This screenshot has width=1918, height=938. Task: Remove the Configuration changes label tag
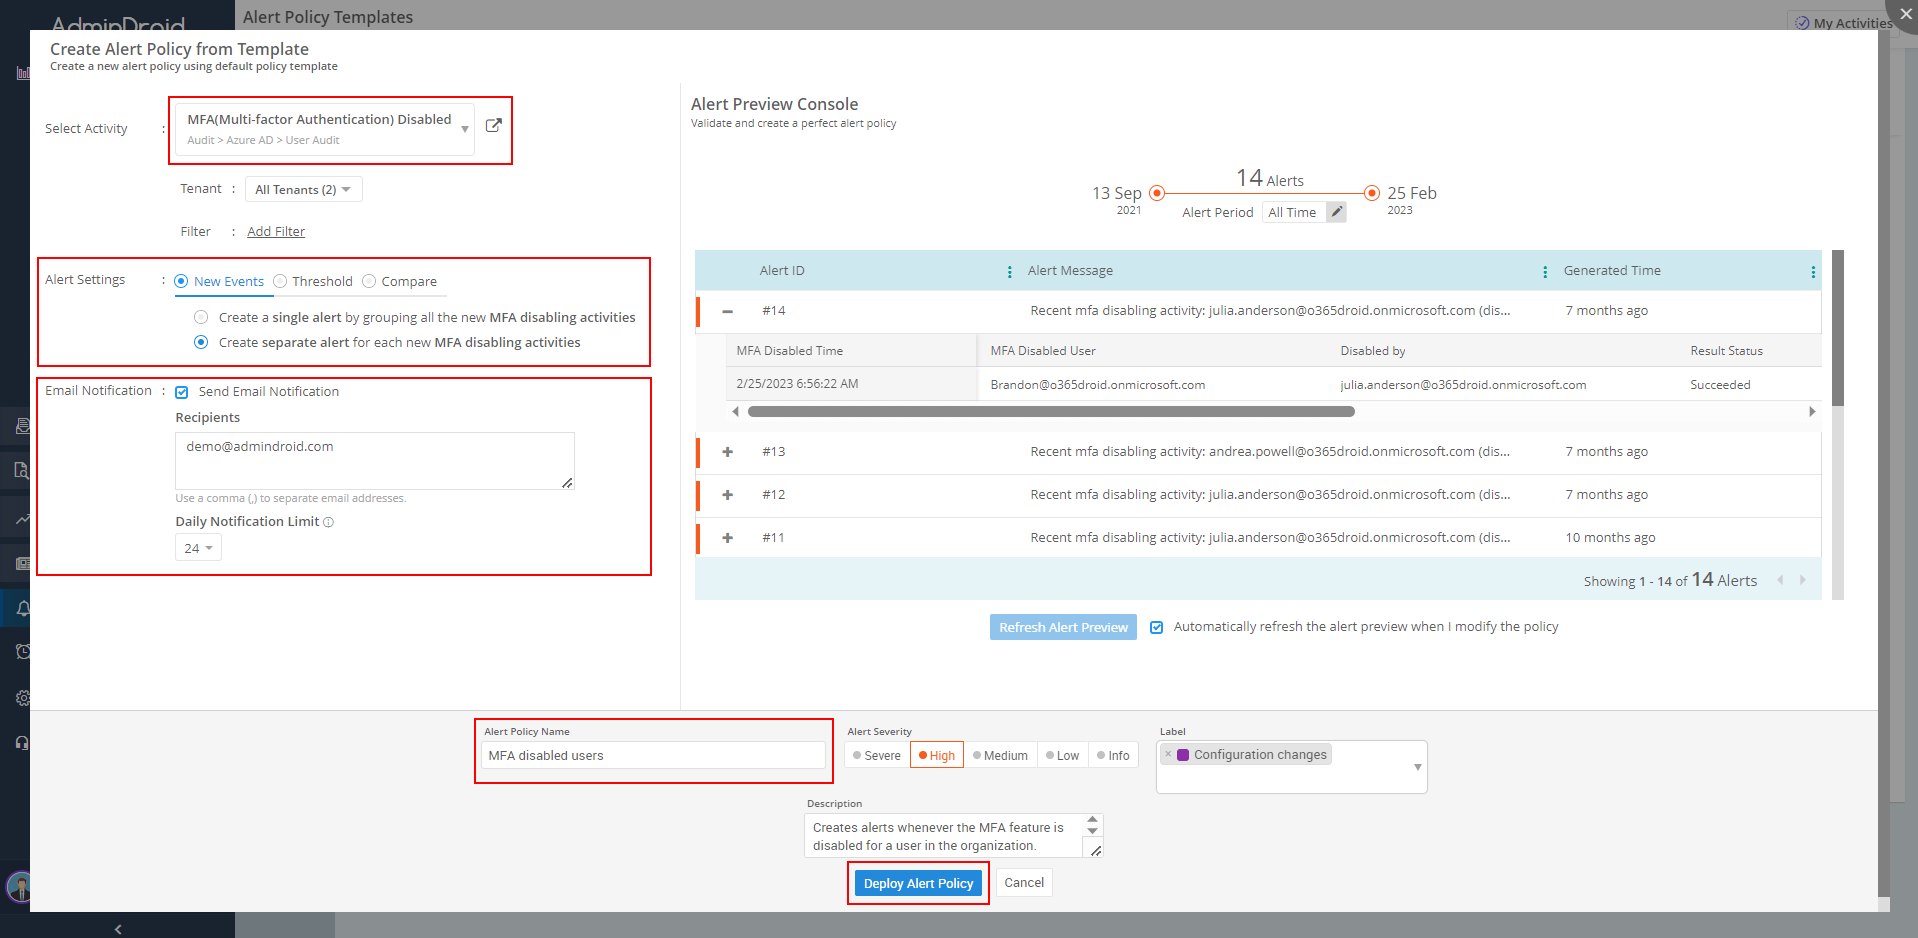coord(1168,755)
